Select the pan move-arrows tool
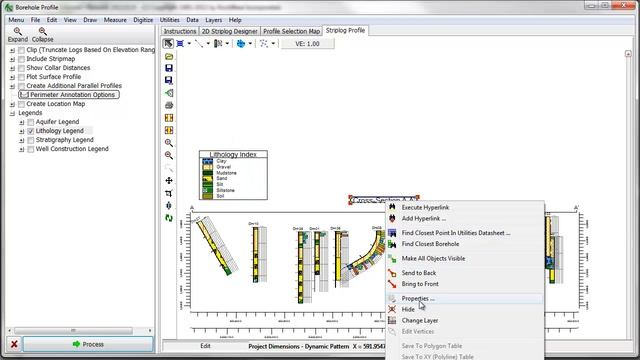Image resolution: width=640 pixels, height=360 pixels. (169, 180)
